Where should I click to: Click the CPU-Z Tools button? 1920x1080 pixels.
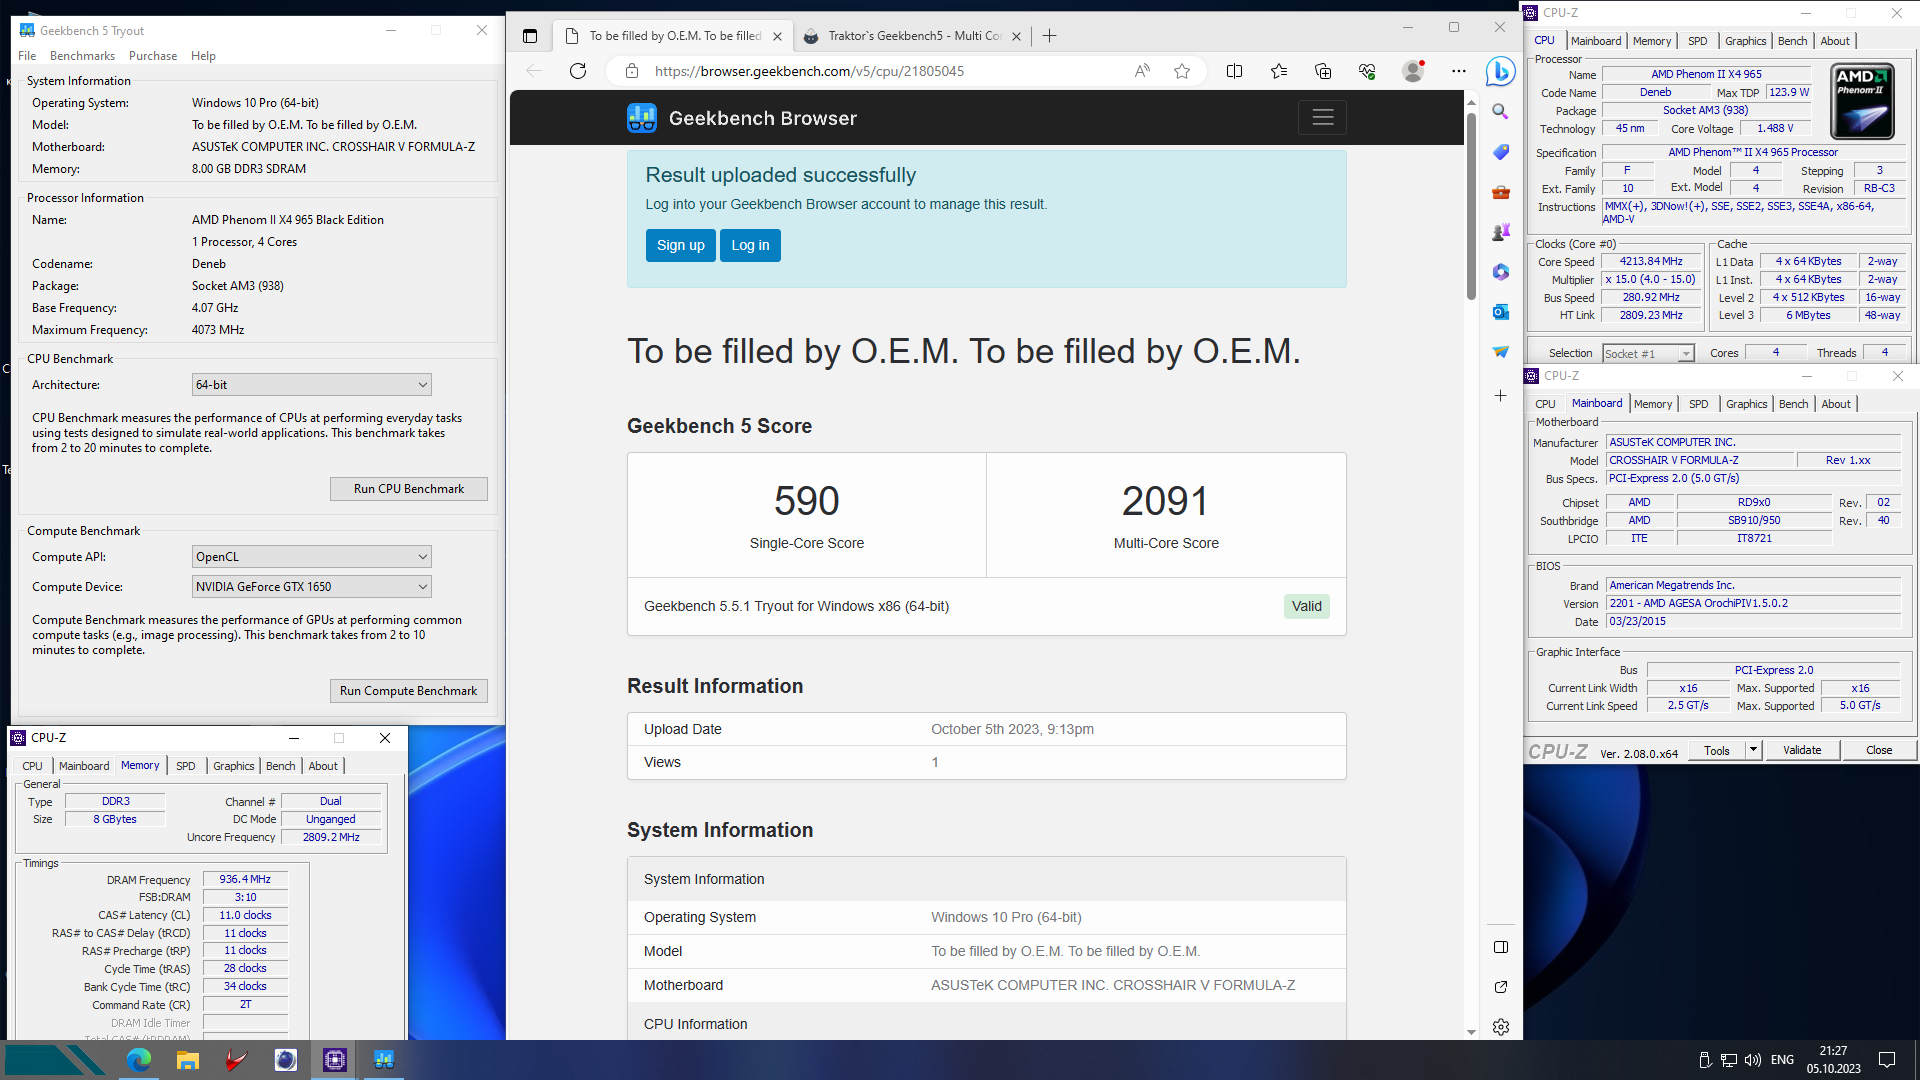pos(1717,750)
